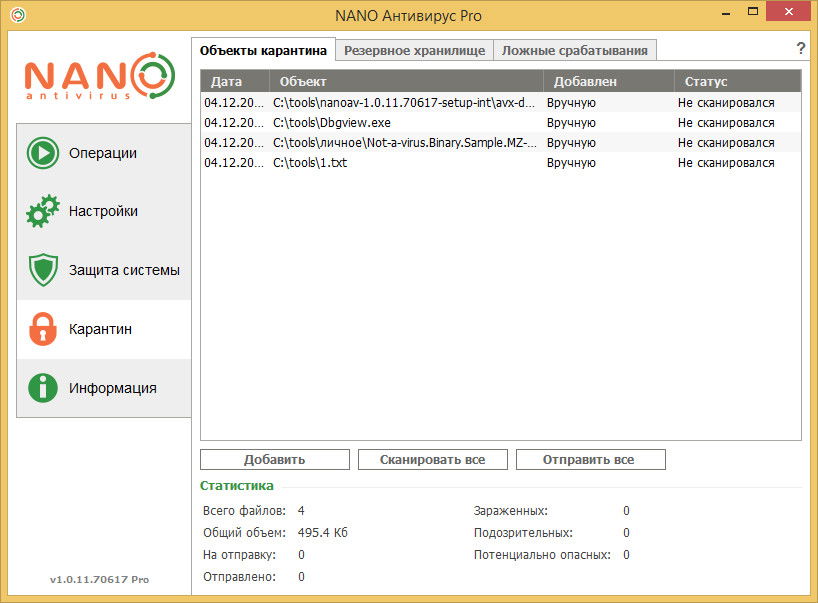Image resolution: width=818 pixels, height=603 pixels.
Task: Click the green gears Настройки icon
Action: coord(43,211)
